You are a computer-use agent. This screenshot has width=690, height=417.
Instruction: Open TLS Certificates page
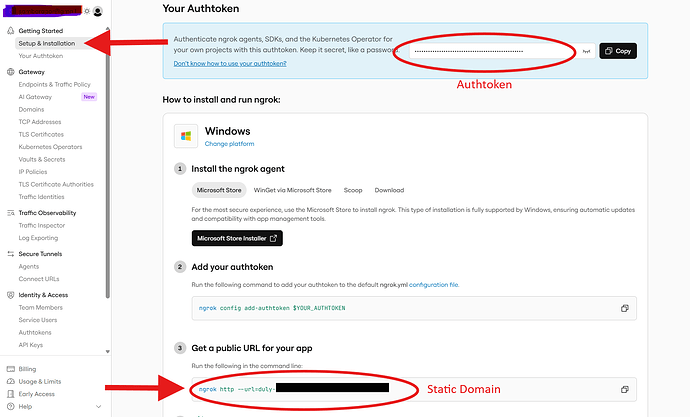[x=41, y=135]
